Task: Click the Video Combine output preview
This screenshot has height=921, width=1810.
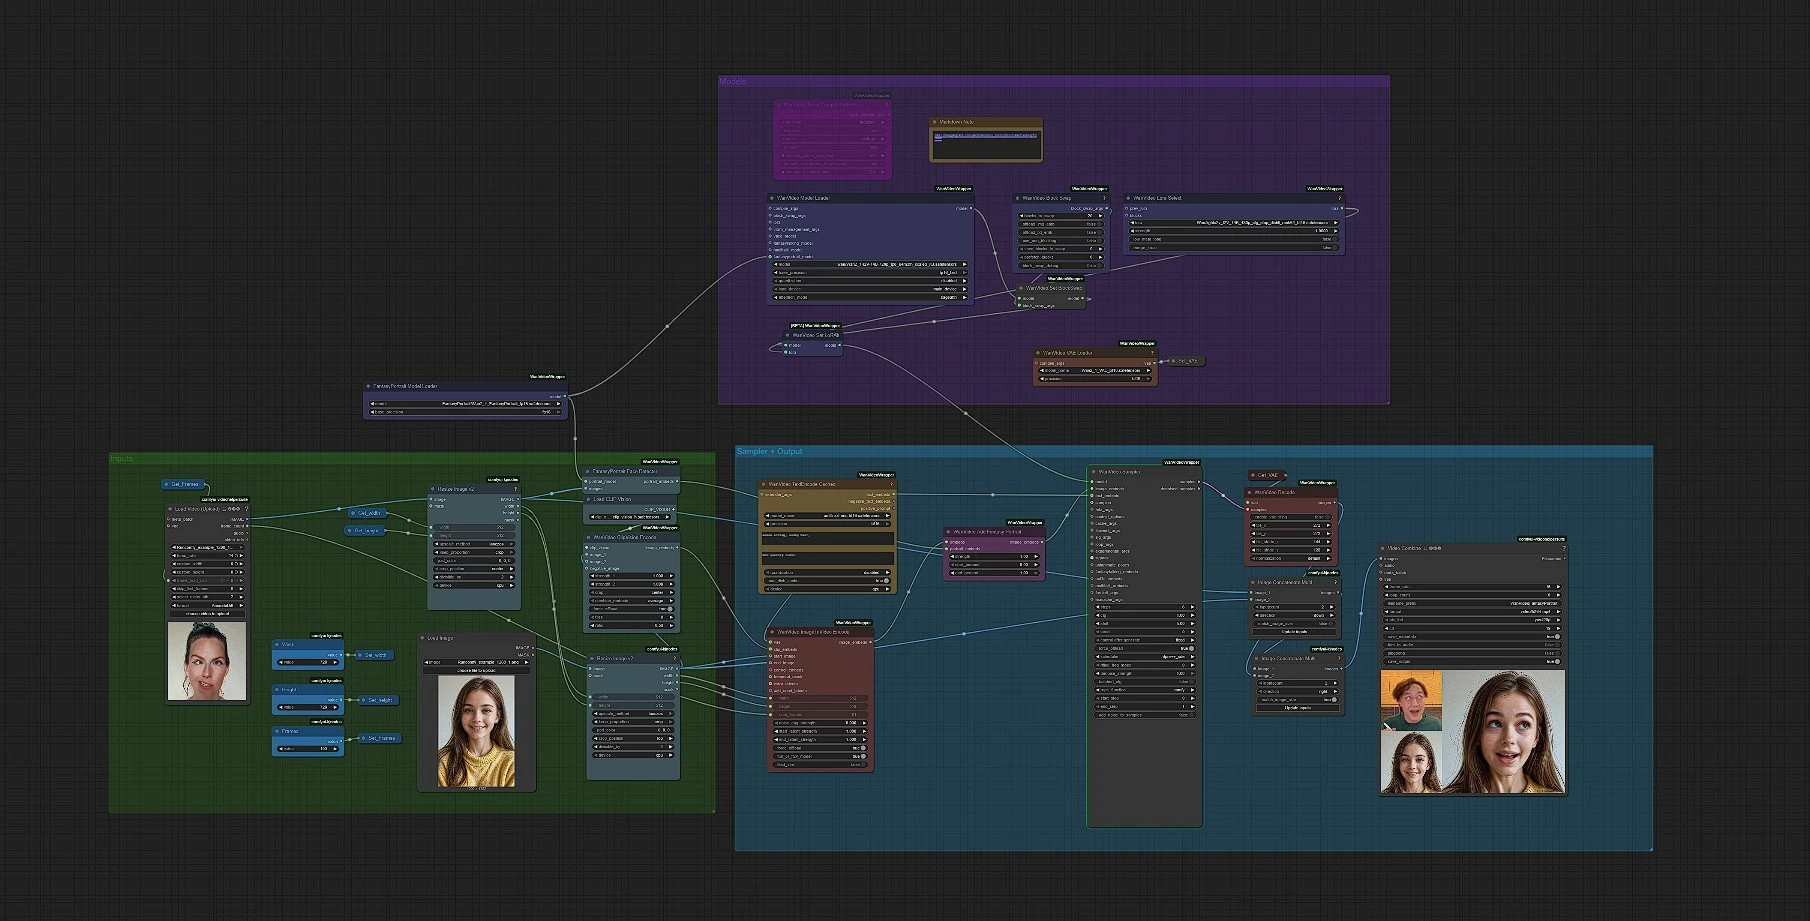Action: 1473,732
